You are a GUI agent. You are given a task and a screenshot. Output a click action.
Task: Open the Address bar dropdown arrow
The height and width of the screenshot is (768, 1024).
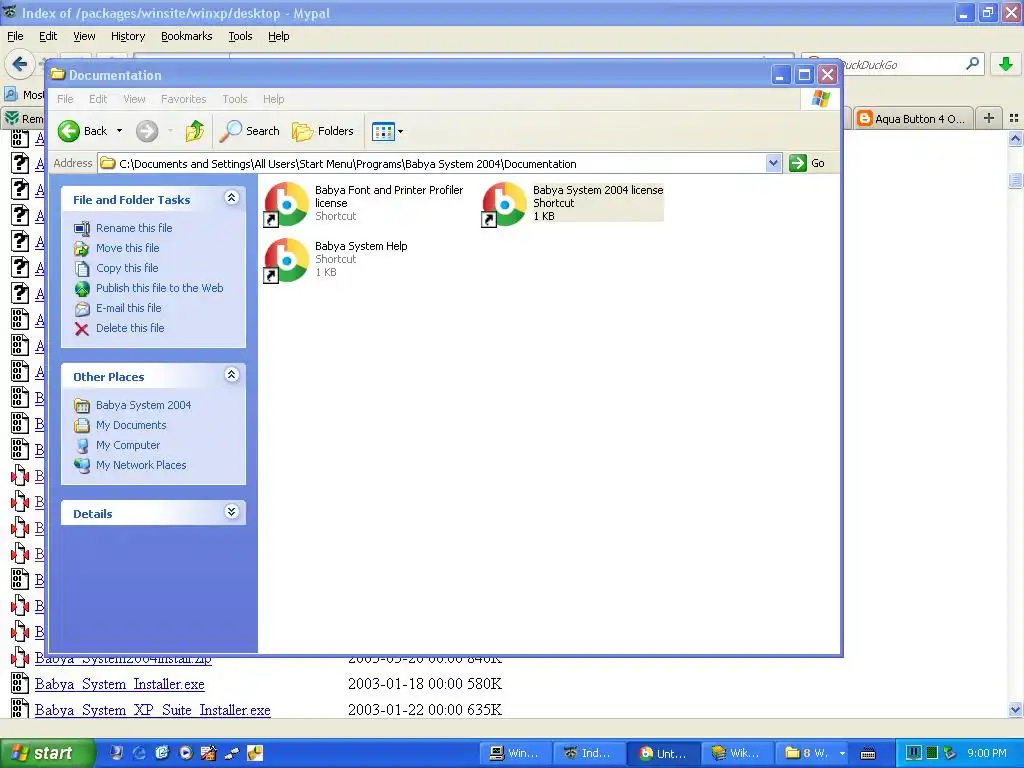tap(773, 163)
